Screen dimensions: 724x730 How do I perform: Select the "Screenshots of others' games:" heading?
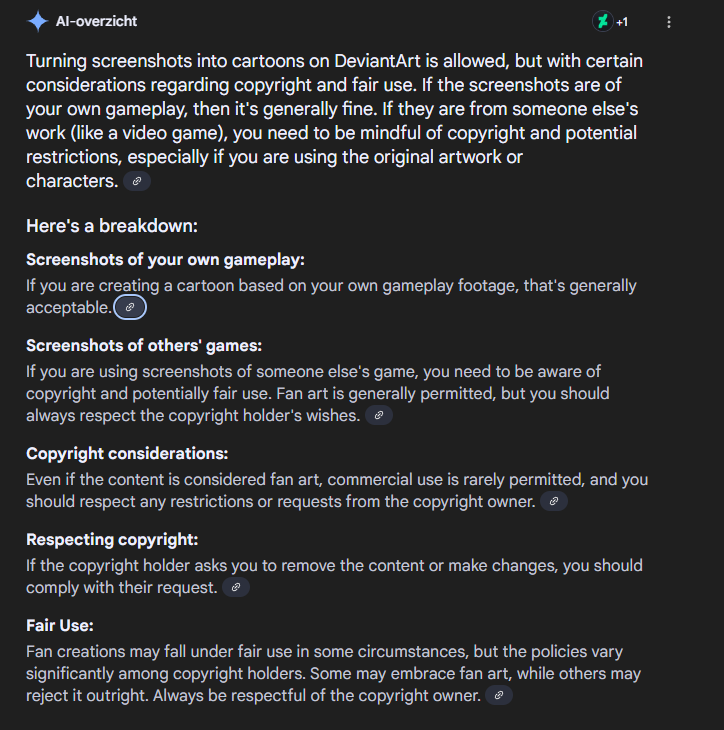click(144, 345)
